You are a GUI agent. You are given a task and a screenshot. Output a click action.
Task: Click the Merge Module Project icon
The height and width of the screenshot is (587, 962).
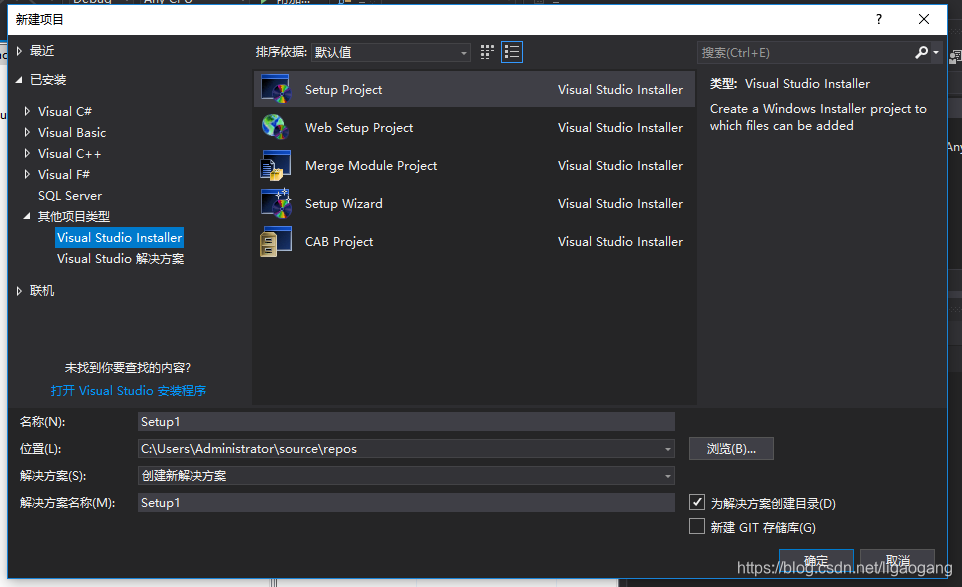[x=275, y=166]
